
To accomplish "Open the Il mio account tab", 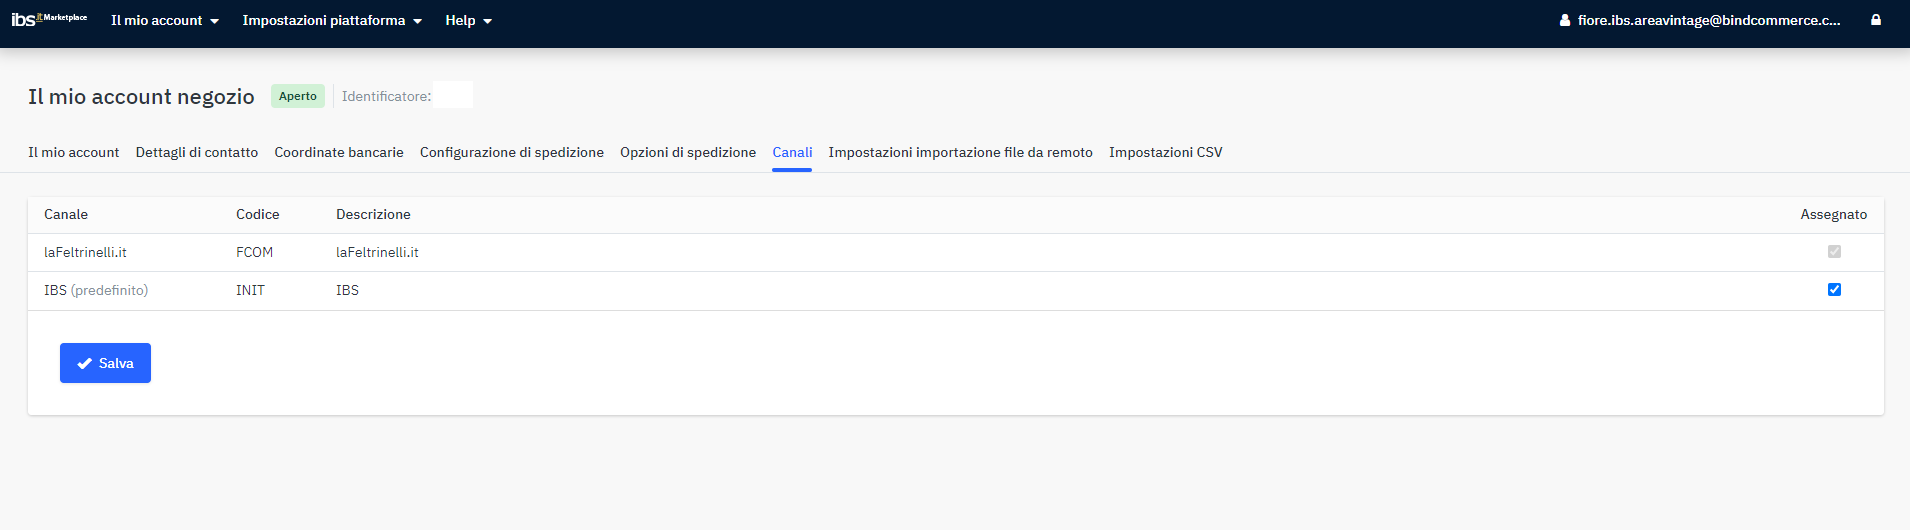I will pos(73,152).
